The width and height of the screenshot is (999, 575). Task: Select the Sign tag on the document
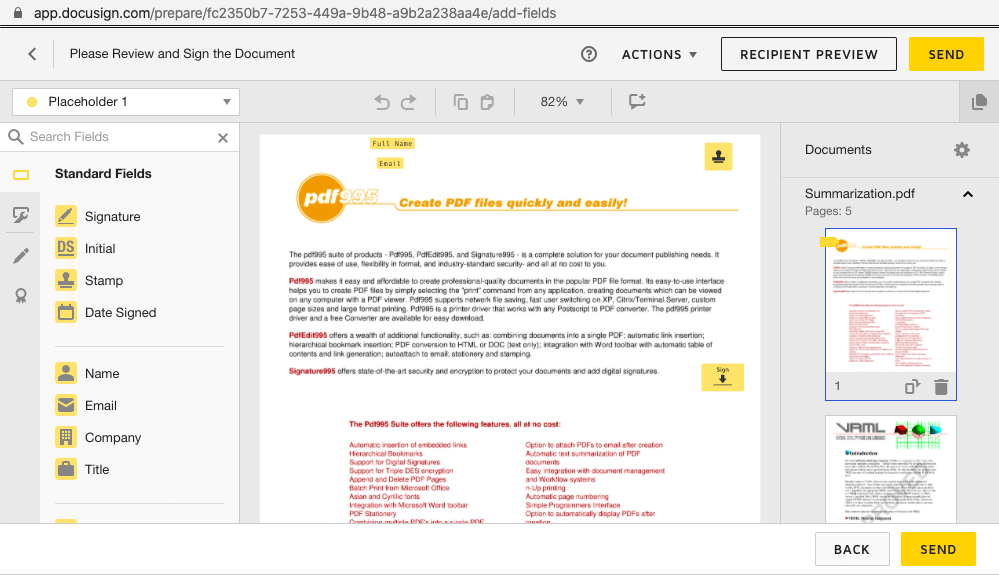(x=722, y=377)
